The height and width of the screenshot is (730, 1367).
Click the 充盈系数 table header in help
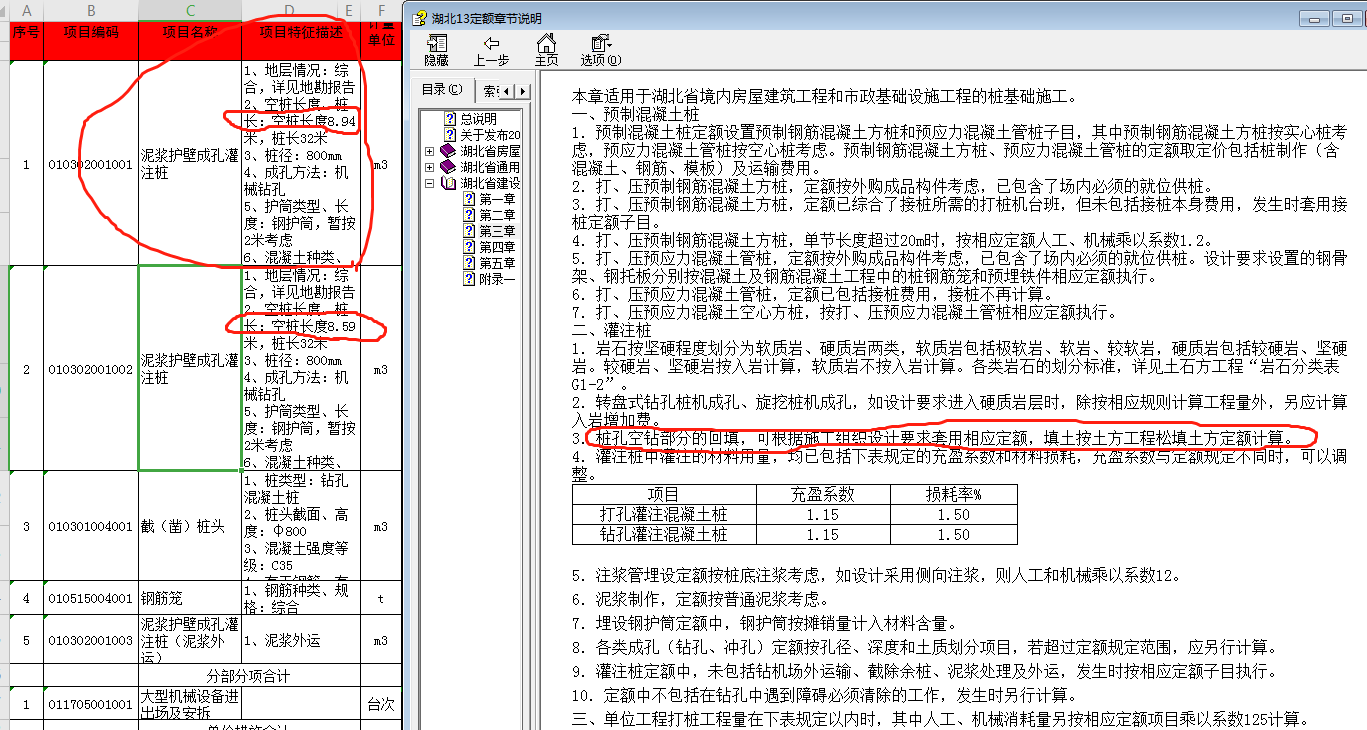823,494
